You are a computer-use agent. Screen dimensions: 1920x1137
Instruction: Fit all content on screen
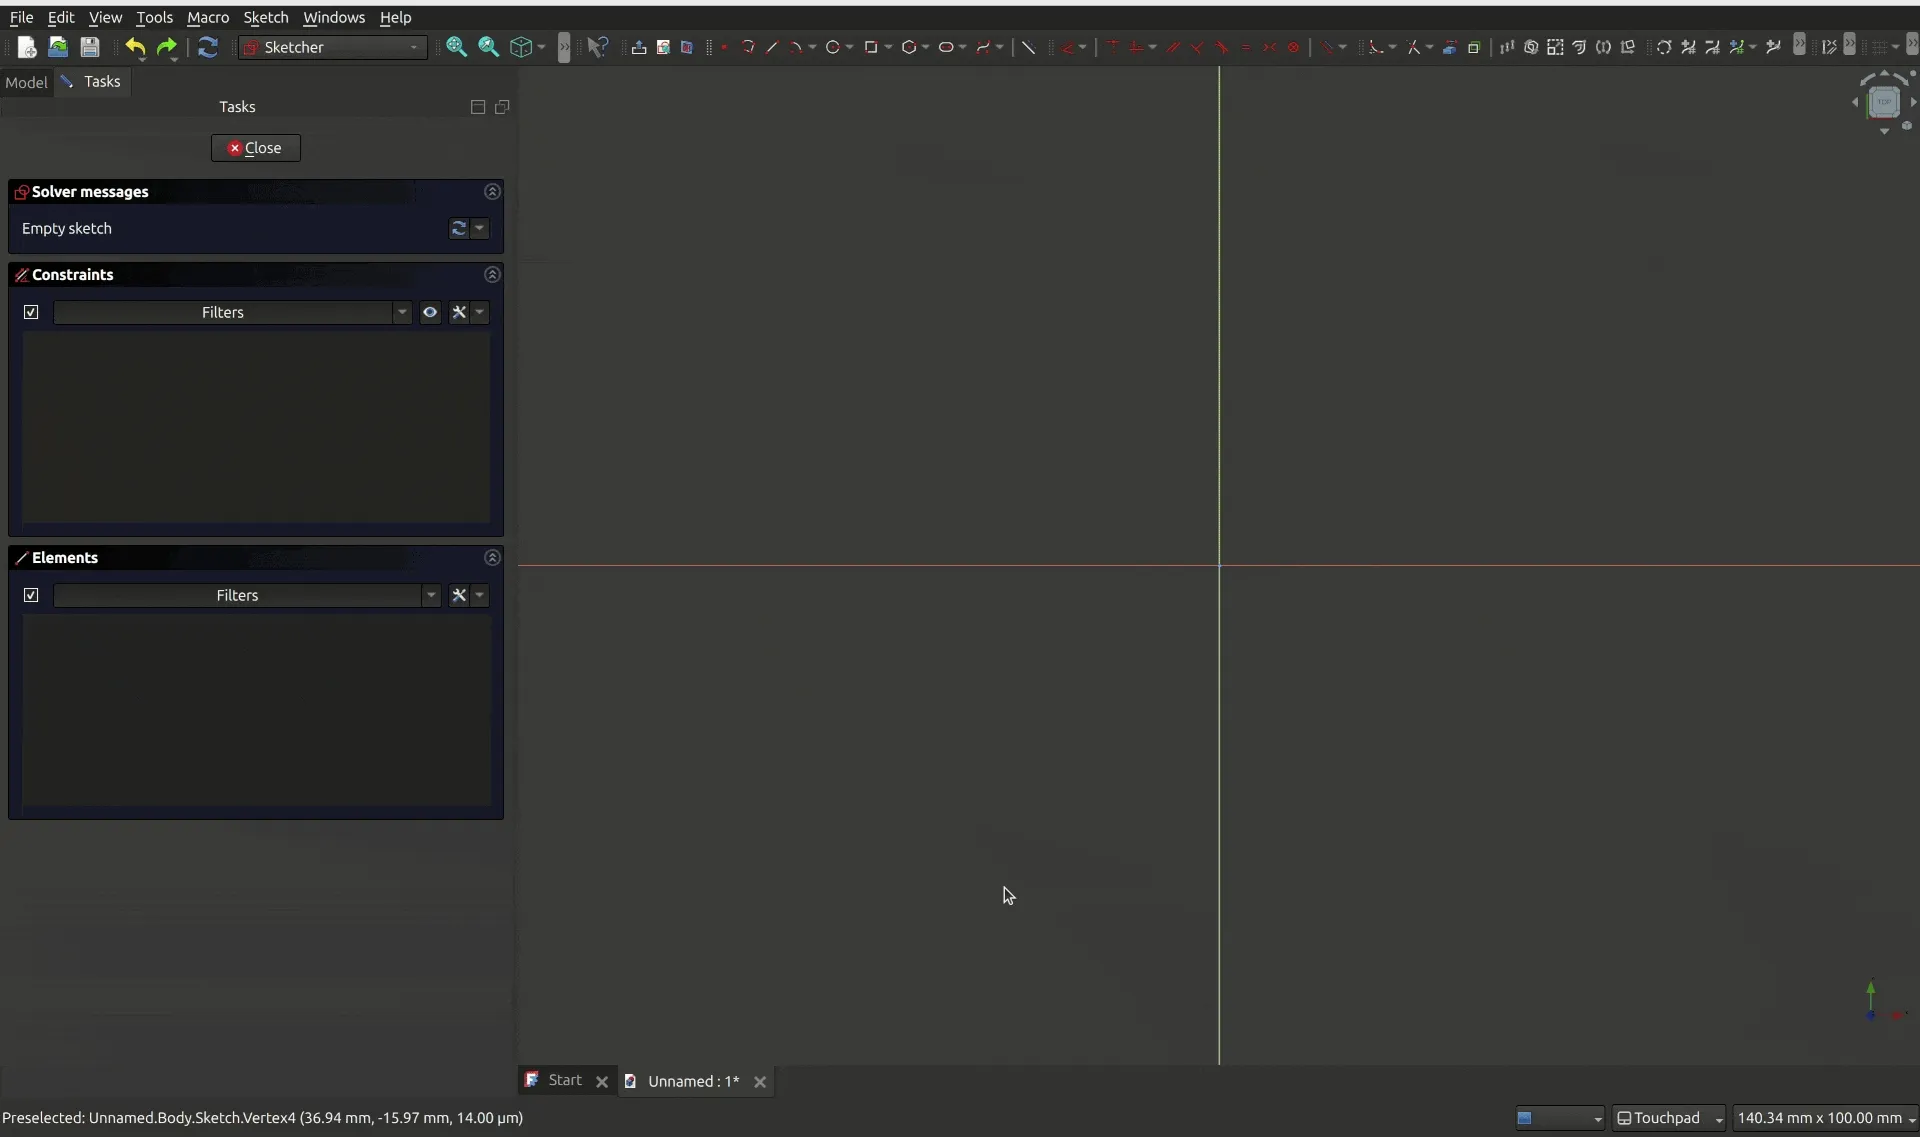456,47
